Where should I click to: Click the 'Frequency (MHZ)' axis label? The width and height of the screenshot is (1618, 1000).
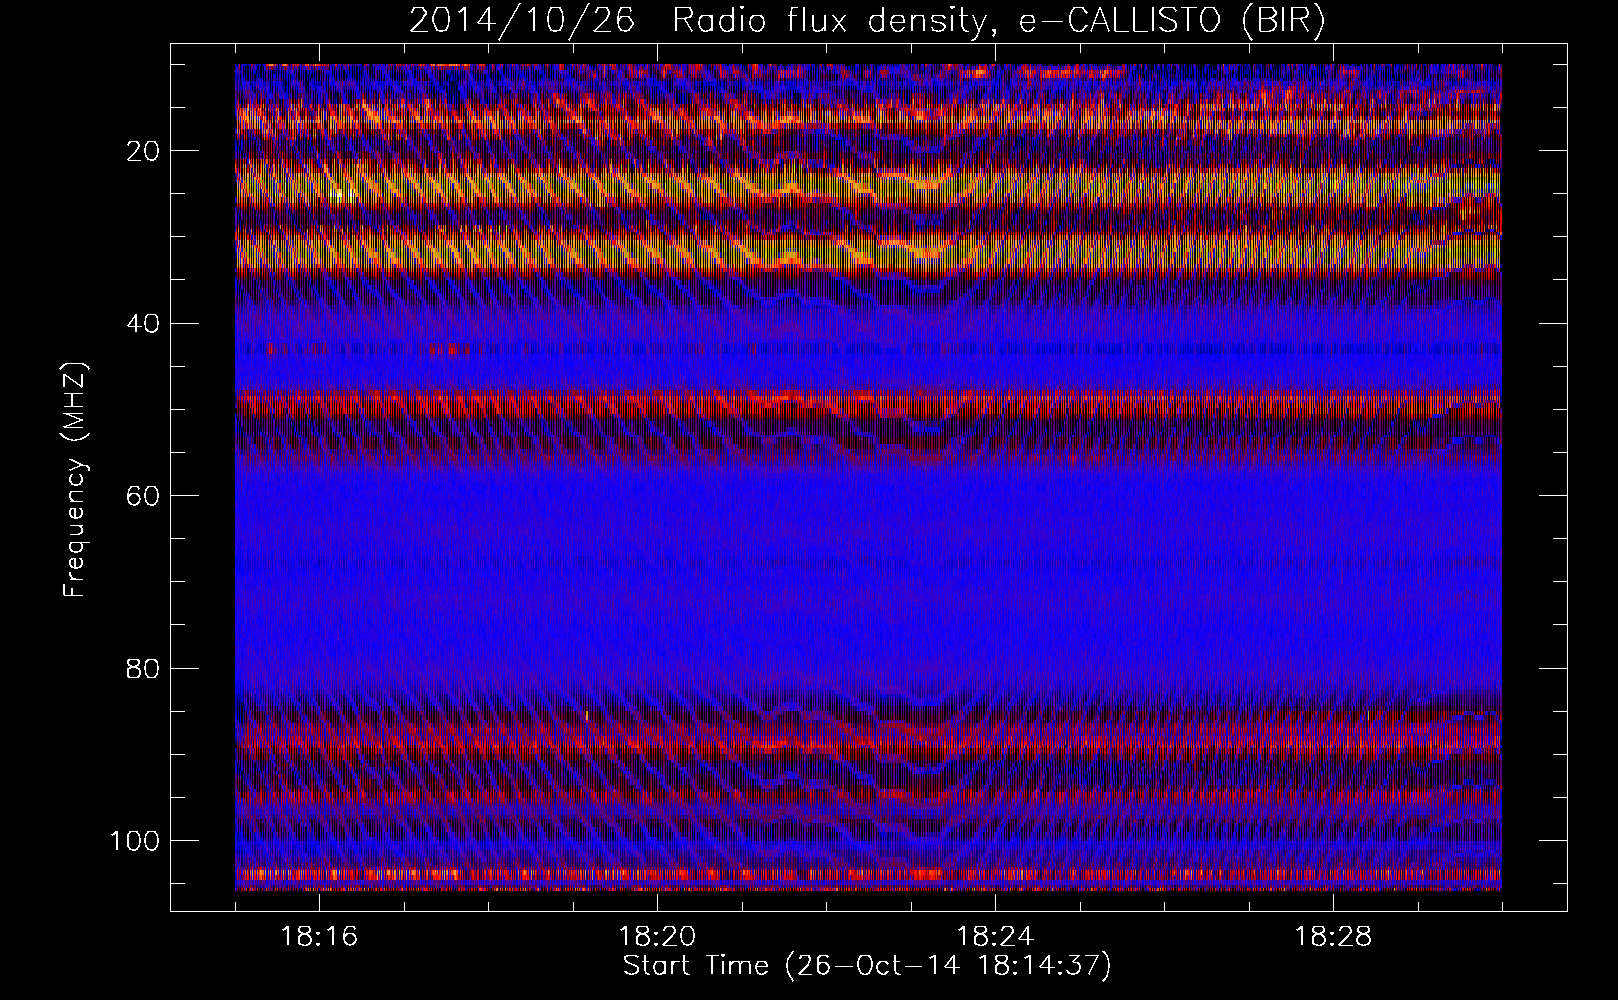click(x=75, y=480)
